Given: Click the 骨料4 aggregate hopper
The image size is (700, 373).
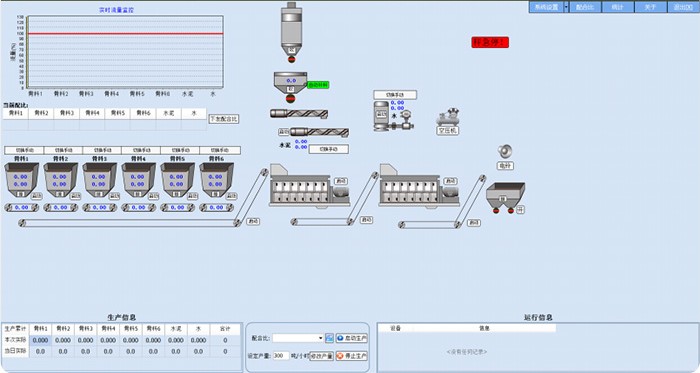Looking at the screenshot, I should point(138,180).
